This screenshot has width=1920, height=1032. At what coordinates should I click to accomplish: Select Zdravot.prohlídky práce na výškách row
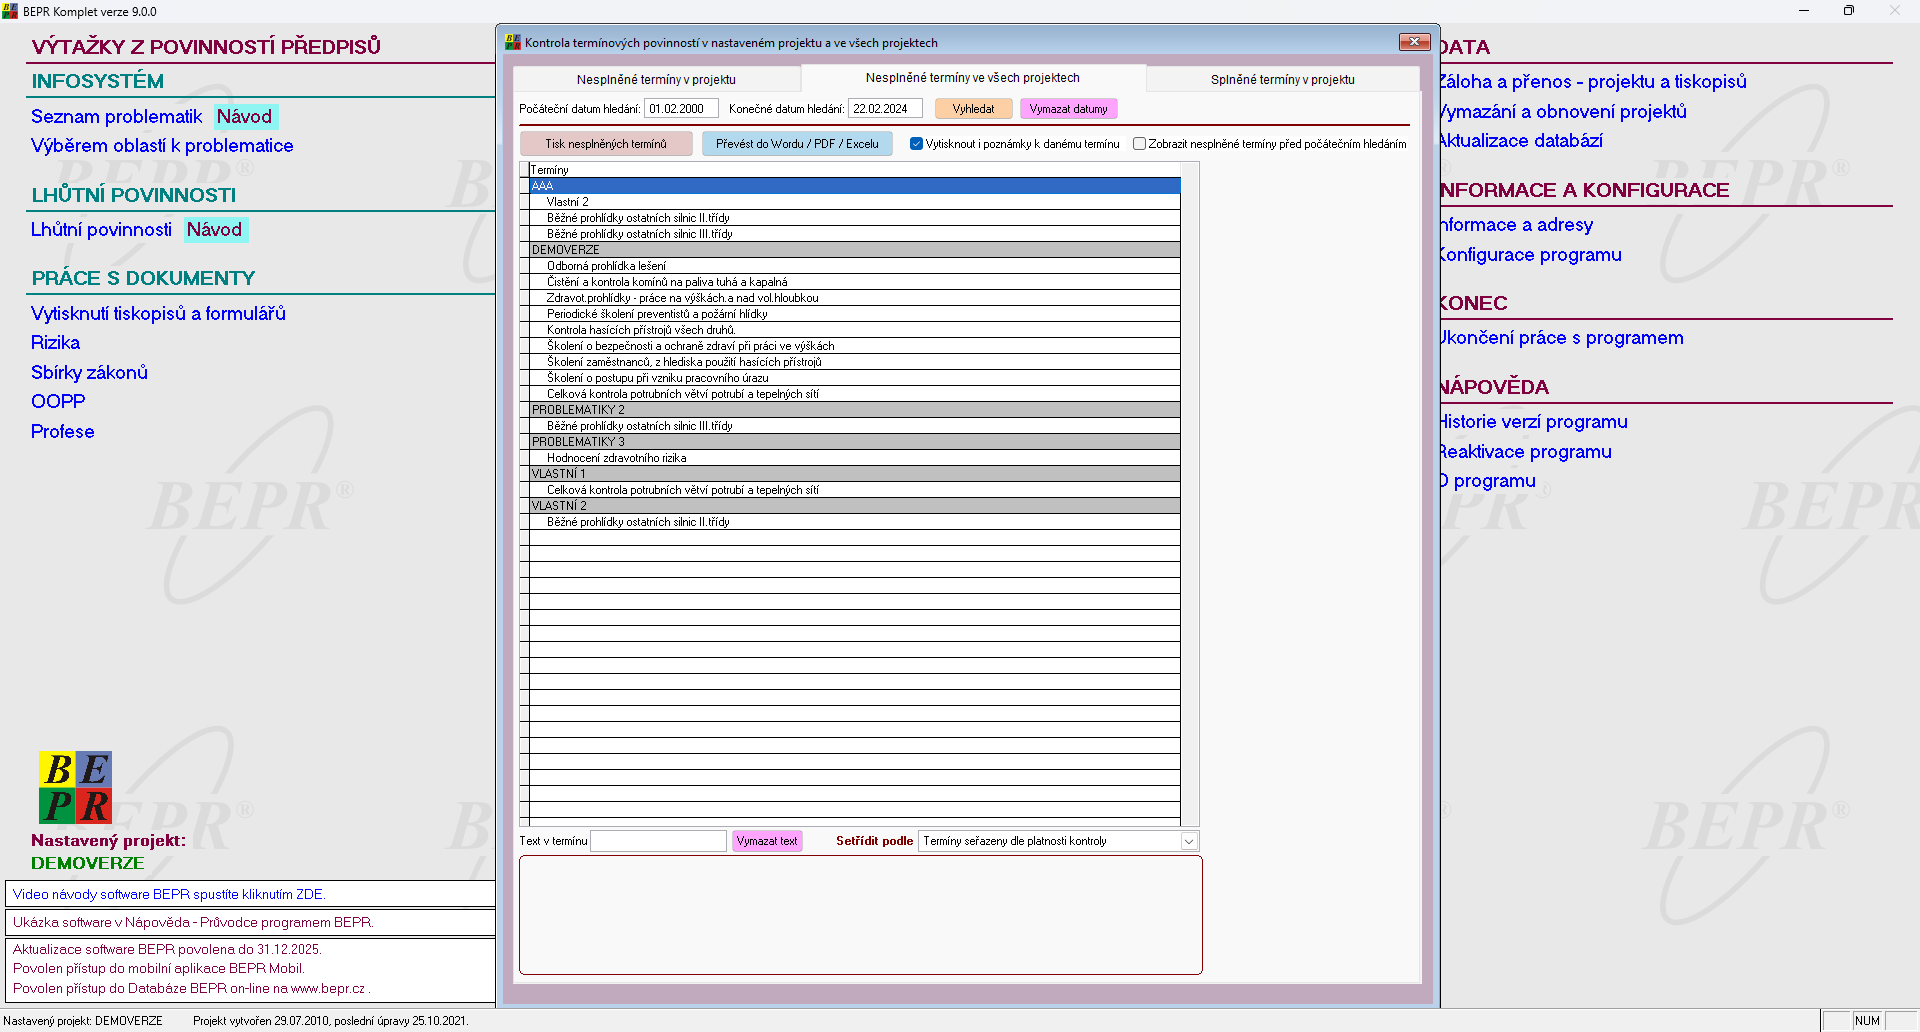point(855,298)
